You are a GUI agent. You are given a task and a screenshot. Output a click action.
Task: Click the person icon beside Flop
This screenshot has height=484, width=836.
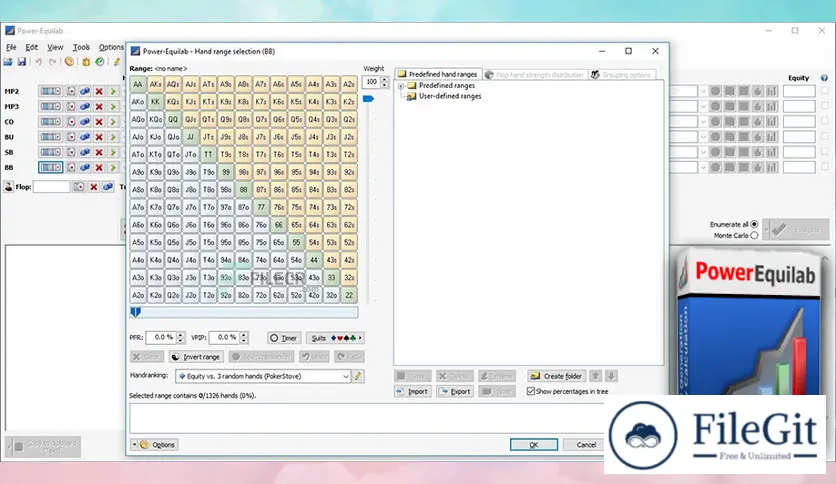pyautogui.click(x=9, y=187)
